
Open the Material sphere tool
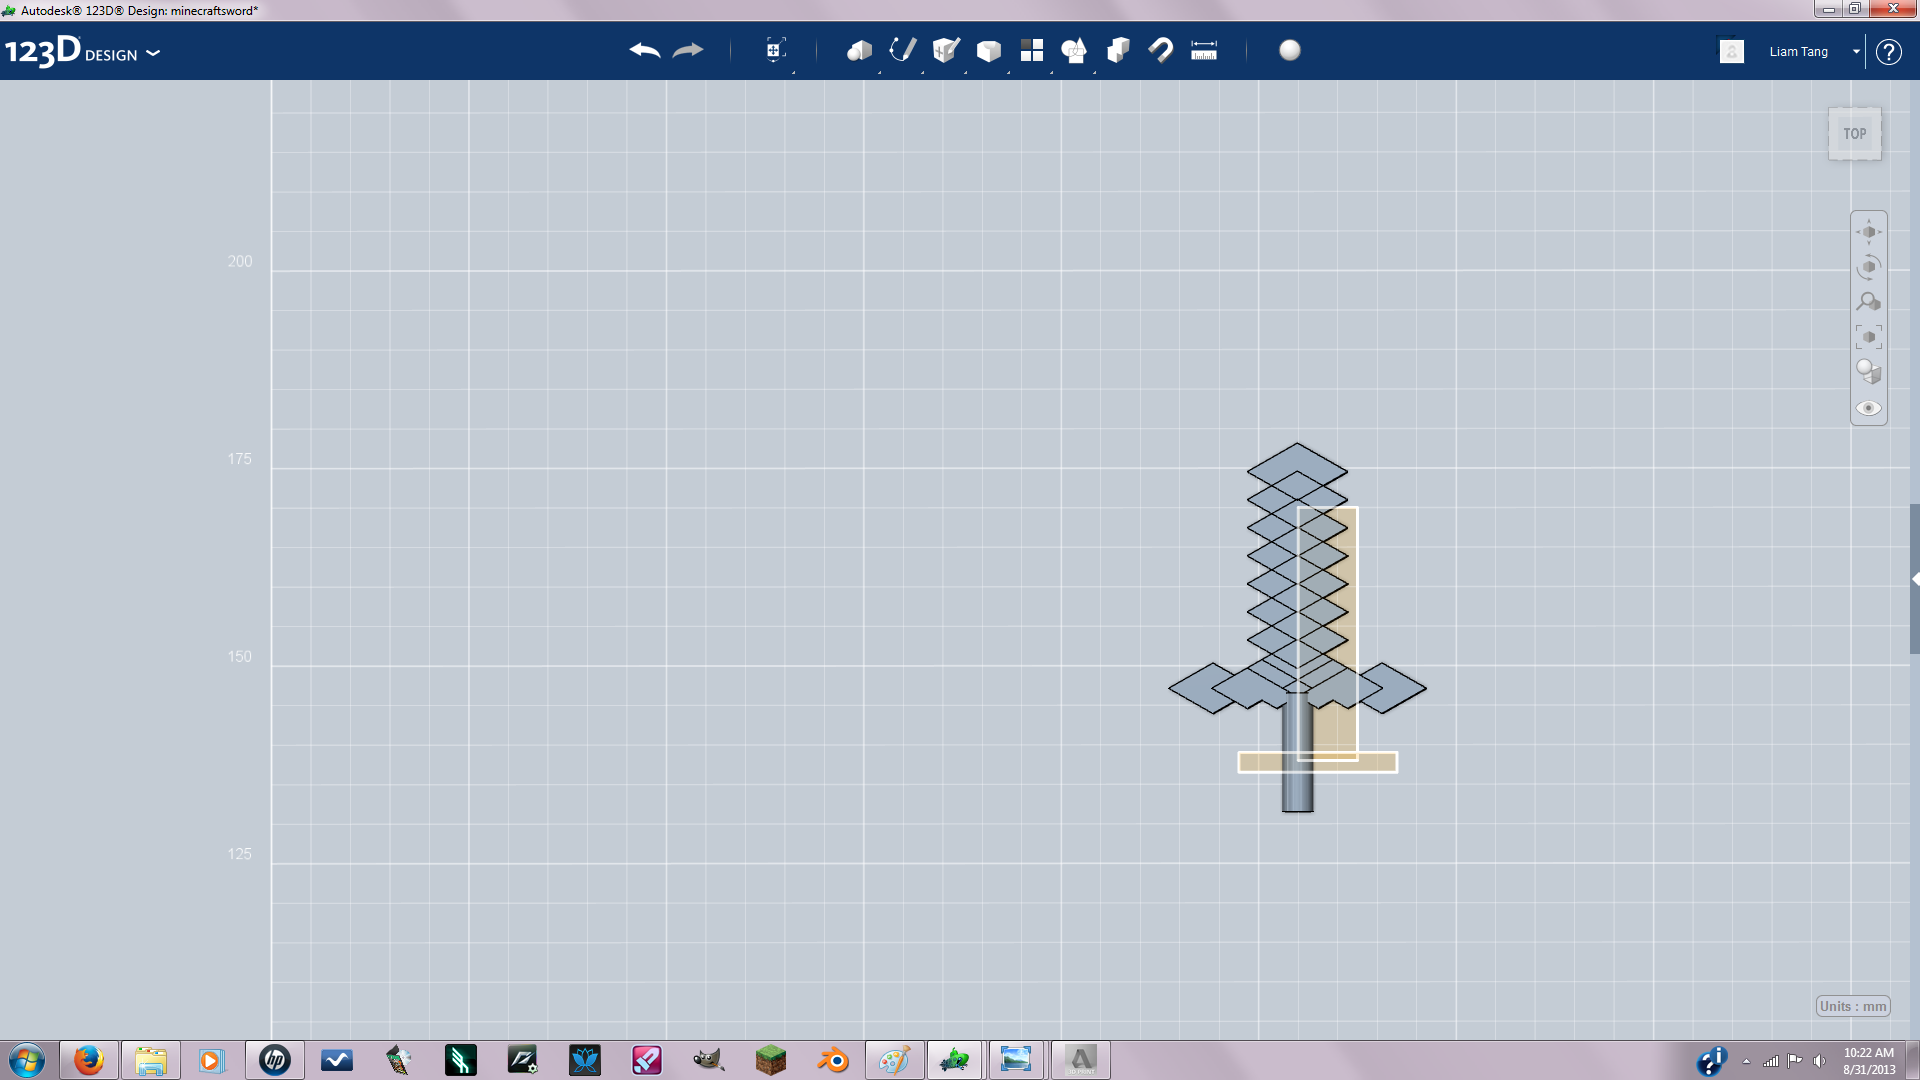tap(1290, 50)
